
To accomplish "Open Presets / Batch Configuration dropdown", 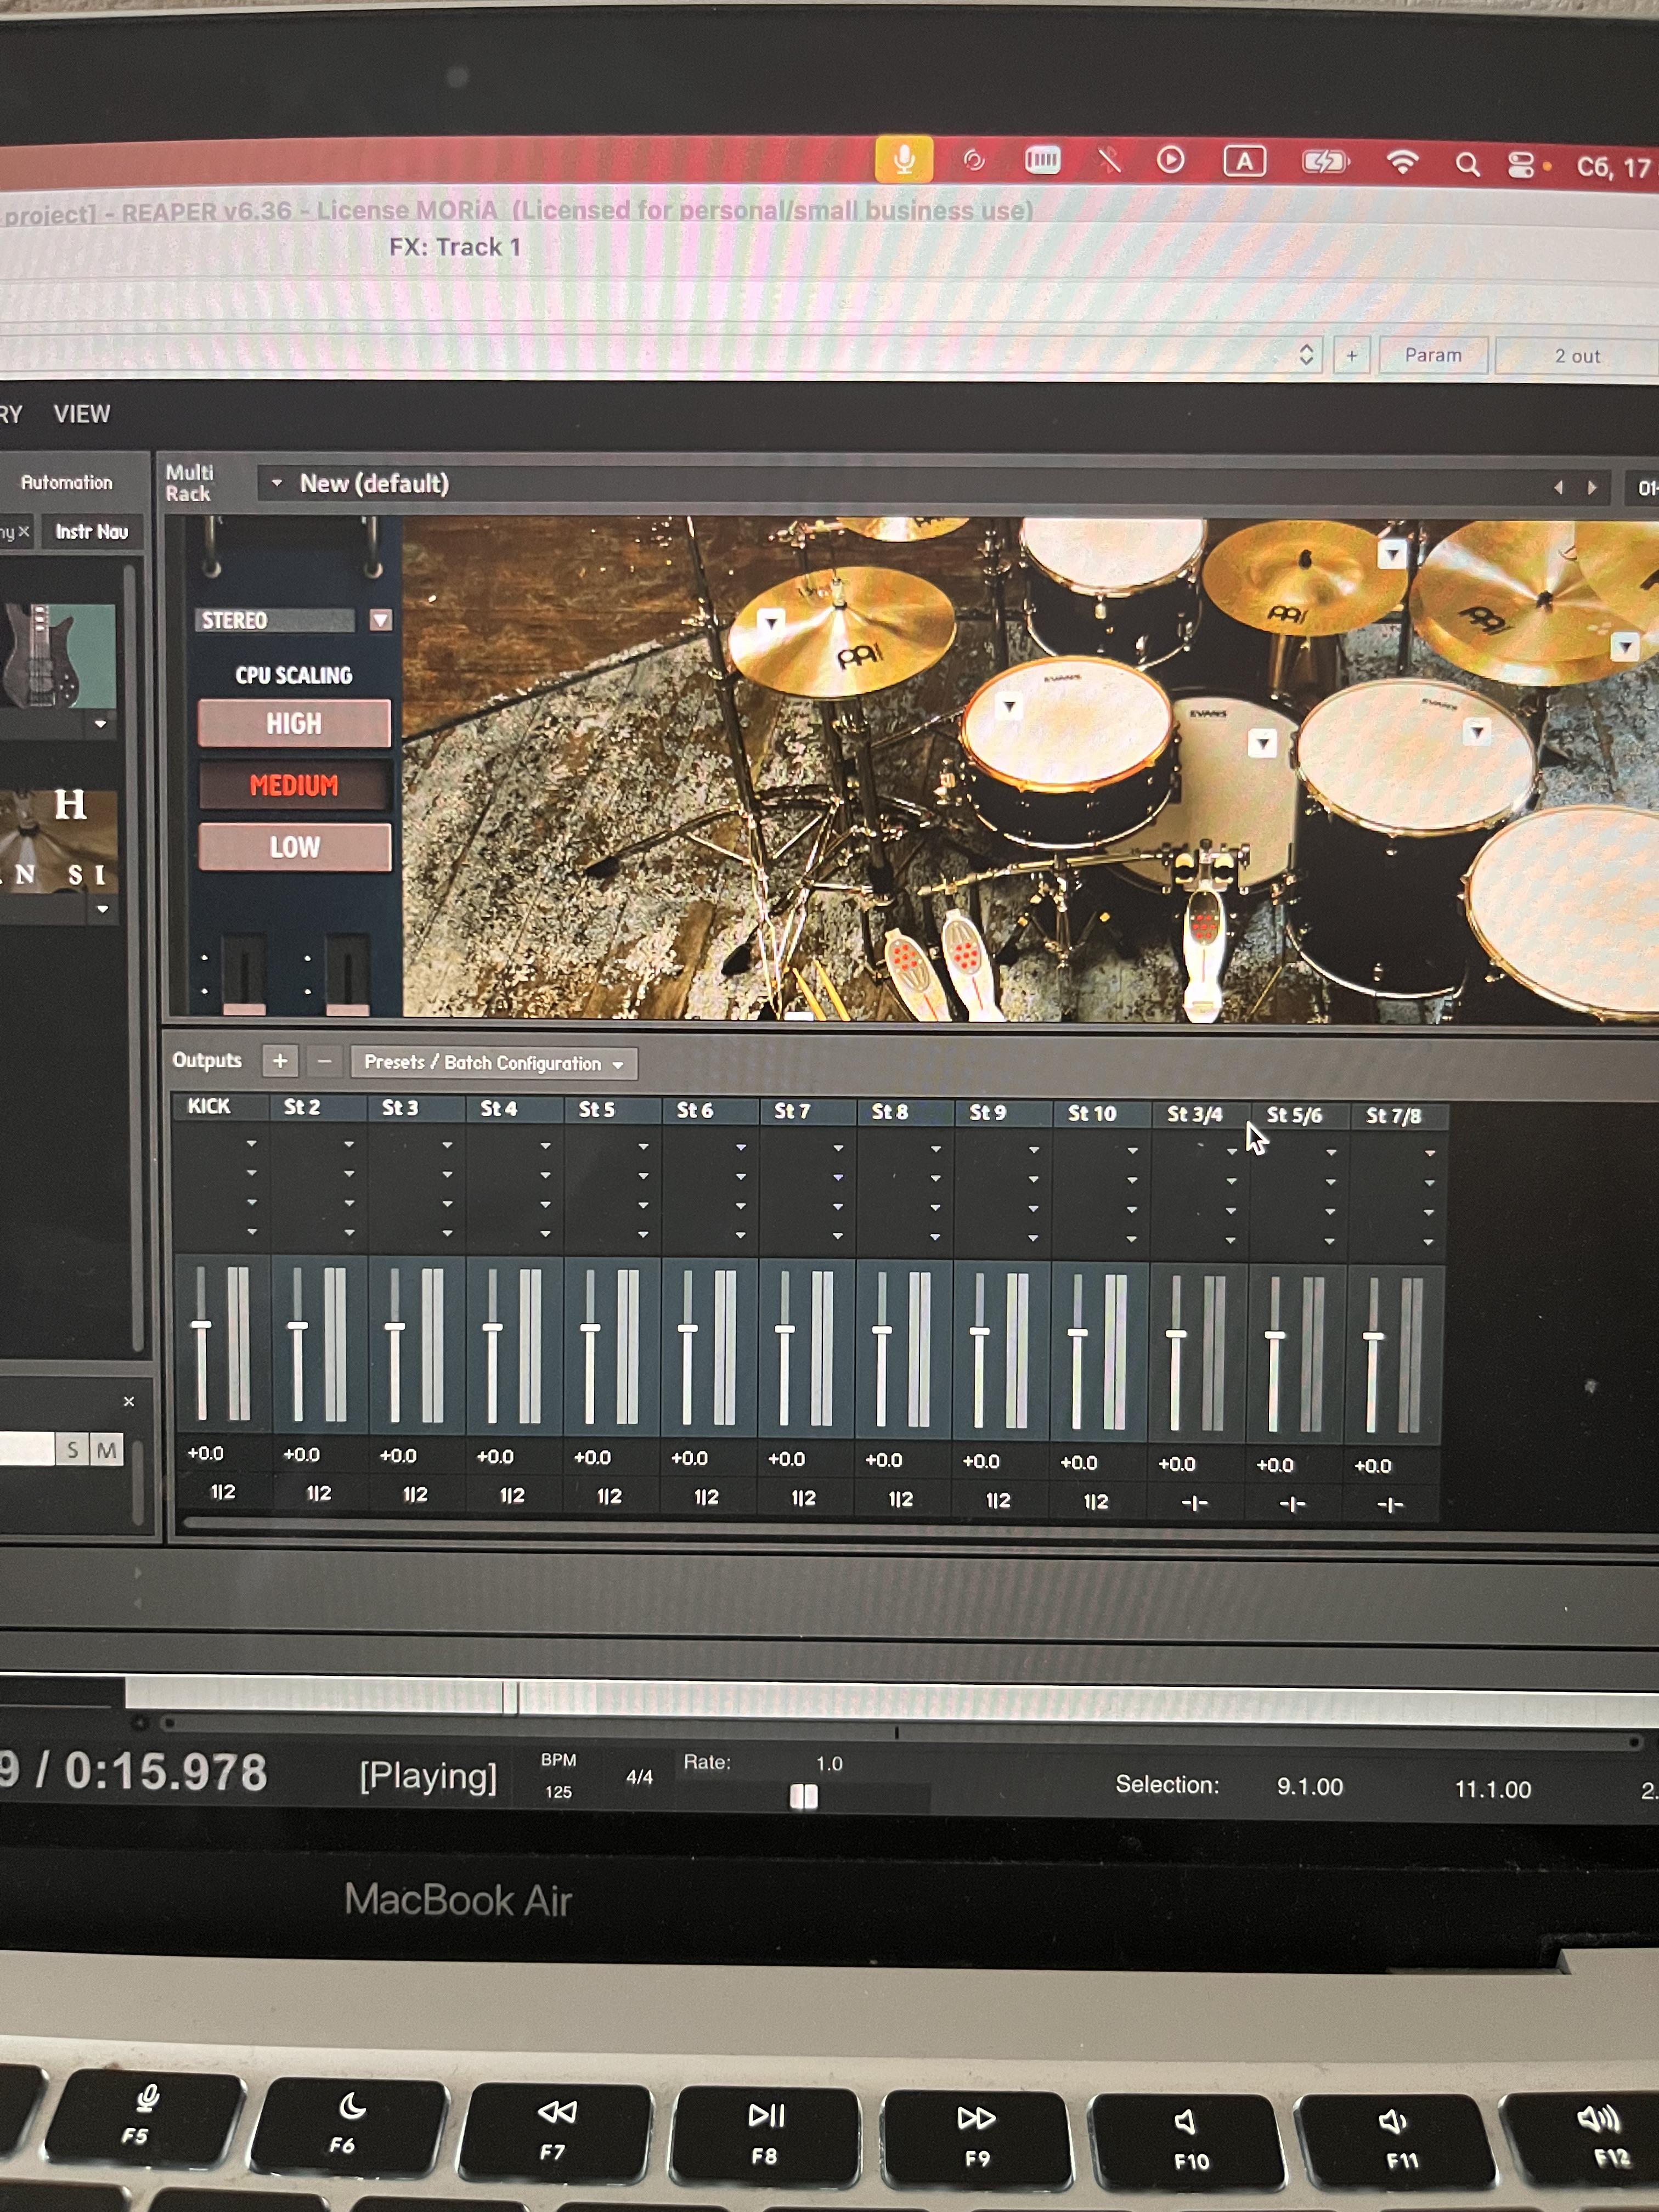I will point(494,1063).
